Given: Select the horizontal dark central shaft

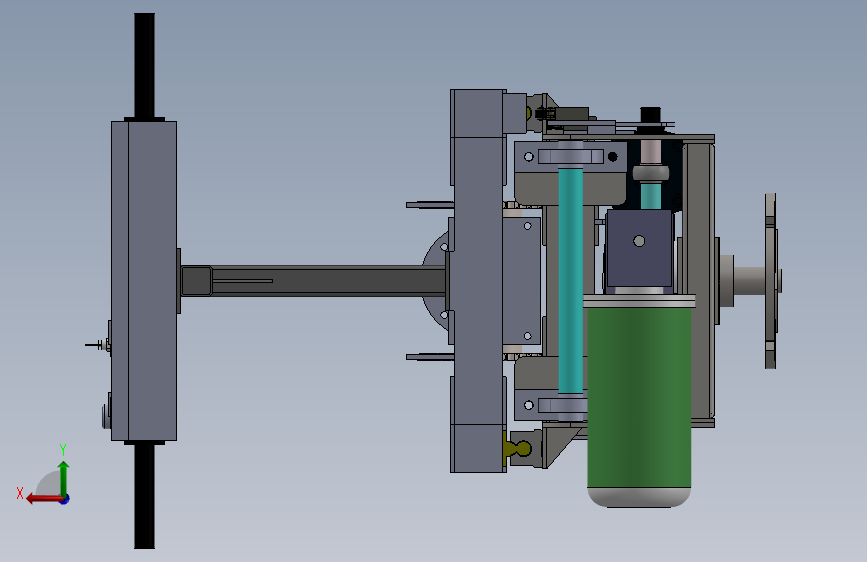Looking at the screenshot, I should click(x=313, y=281).
